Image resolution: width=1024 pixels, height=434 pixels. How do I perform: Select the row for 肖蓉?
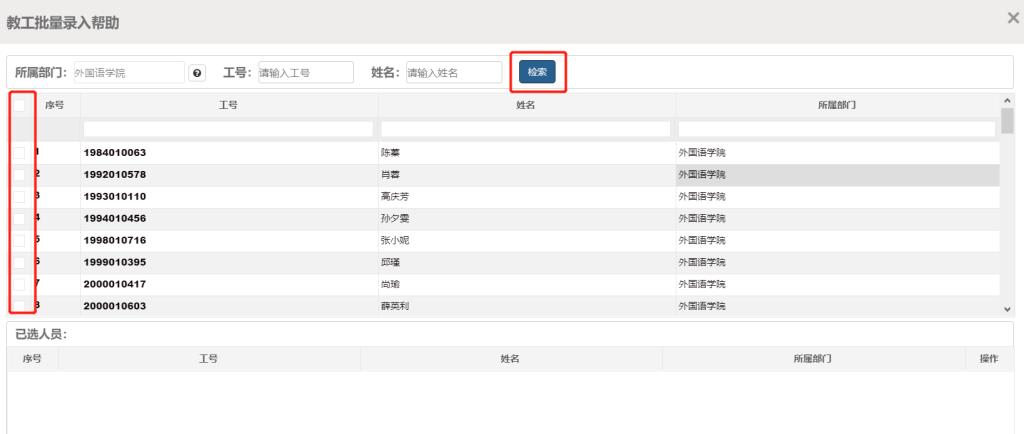click(390, 175)
